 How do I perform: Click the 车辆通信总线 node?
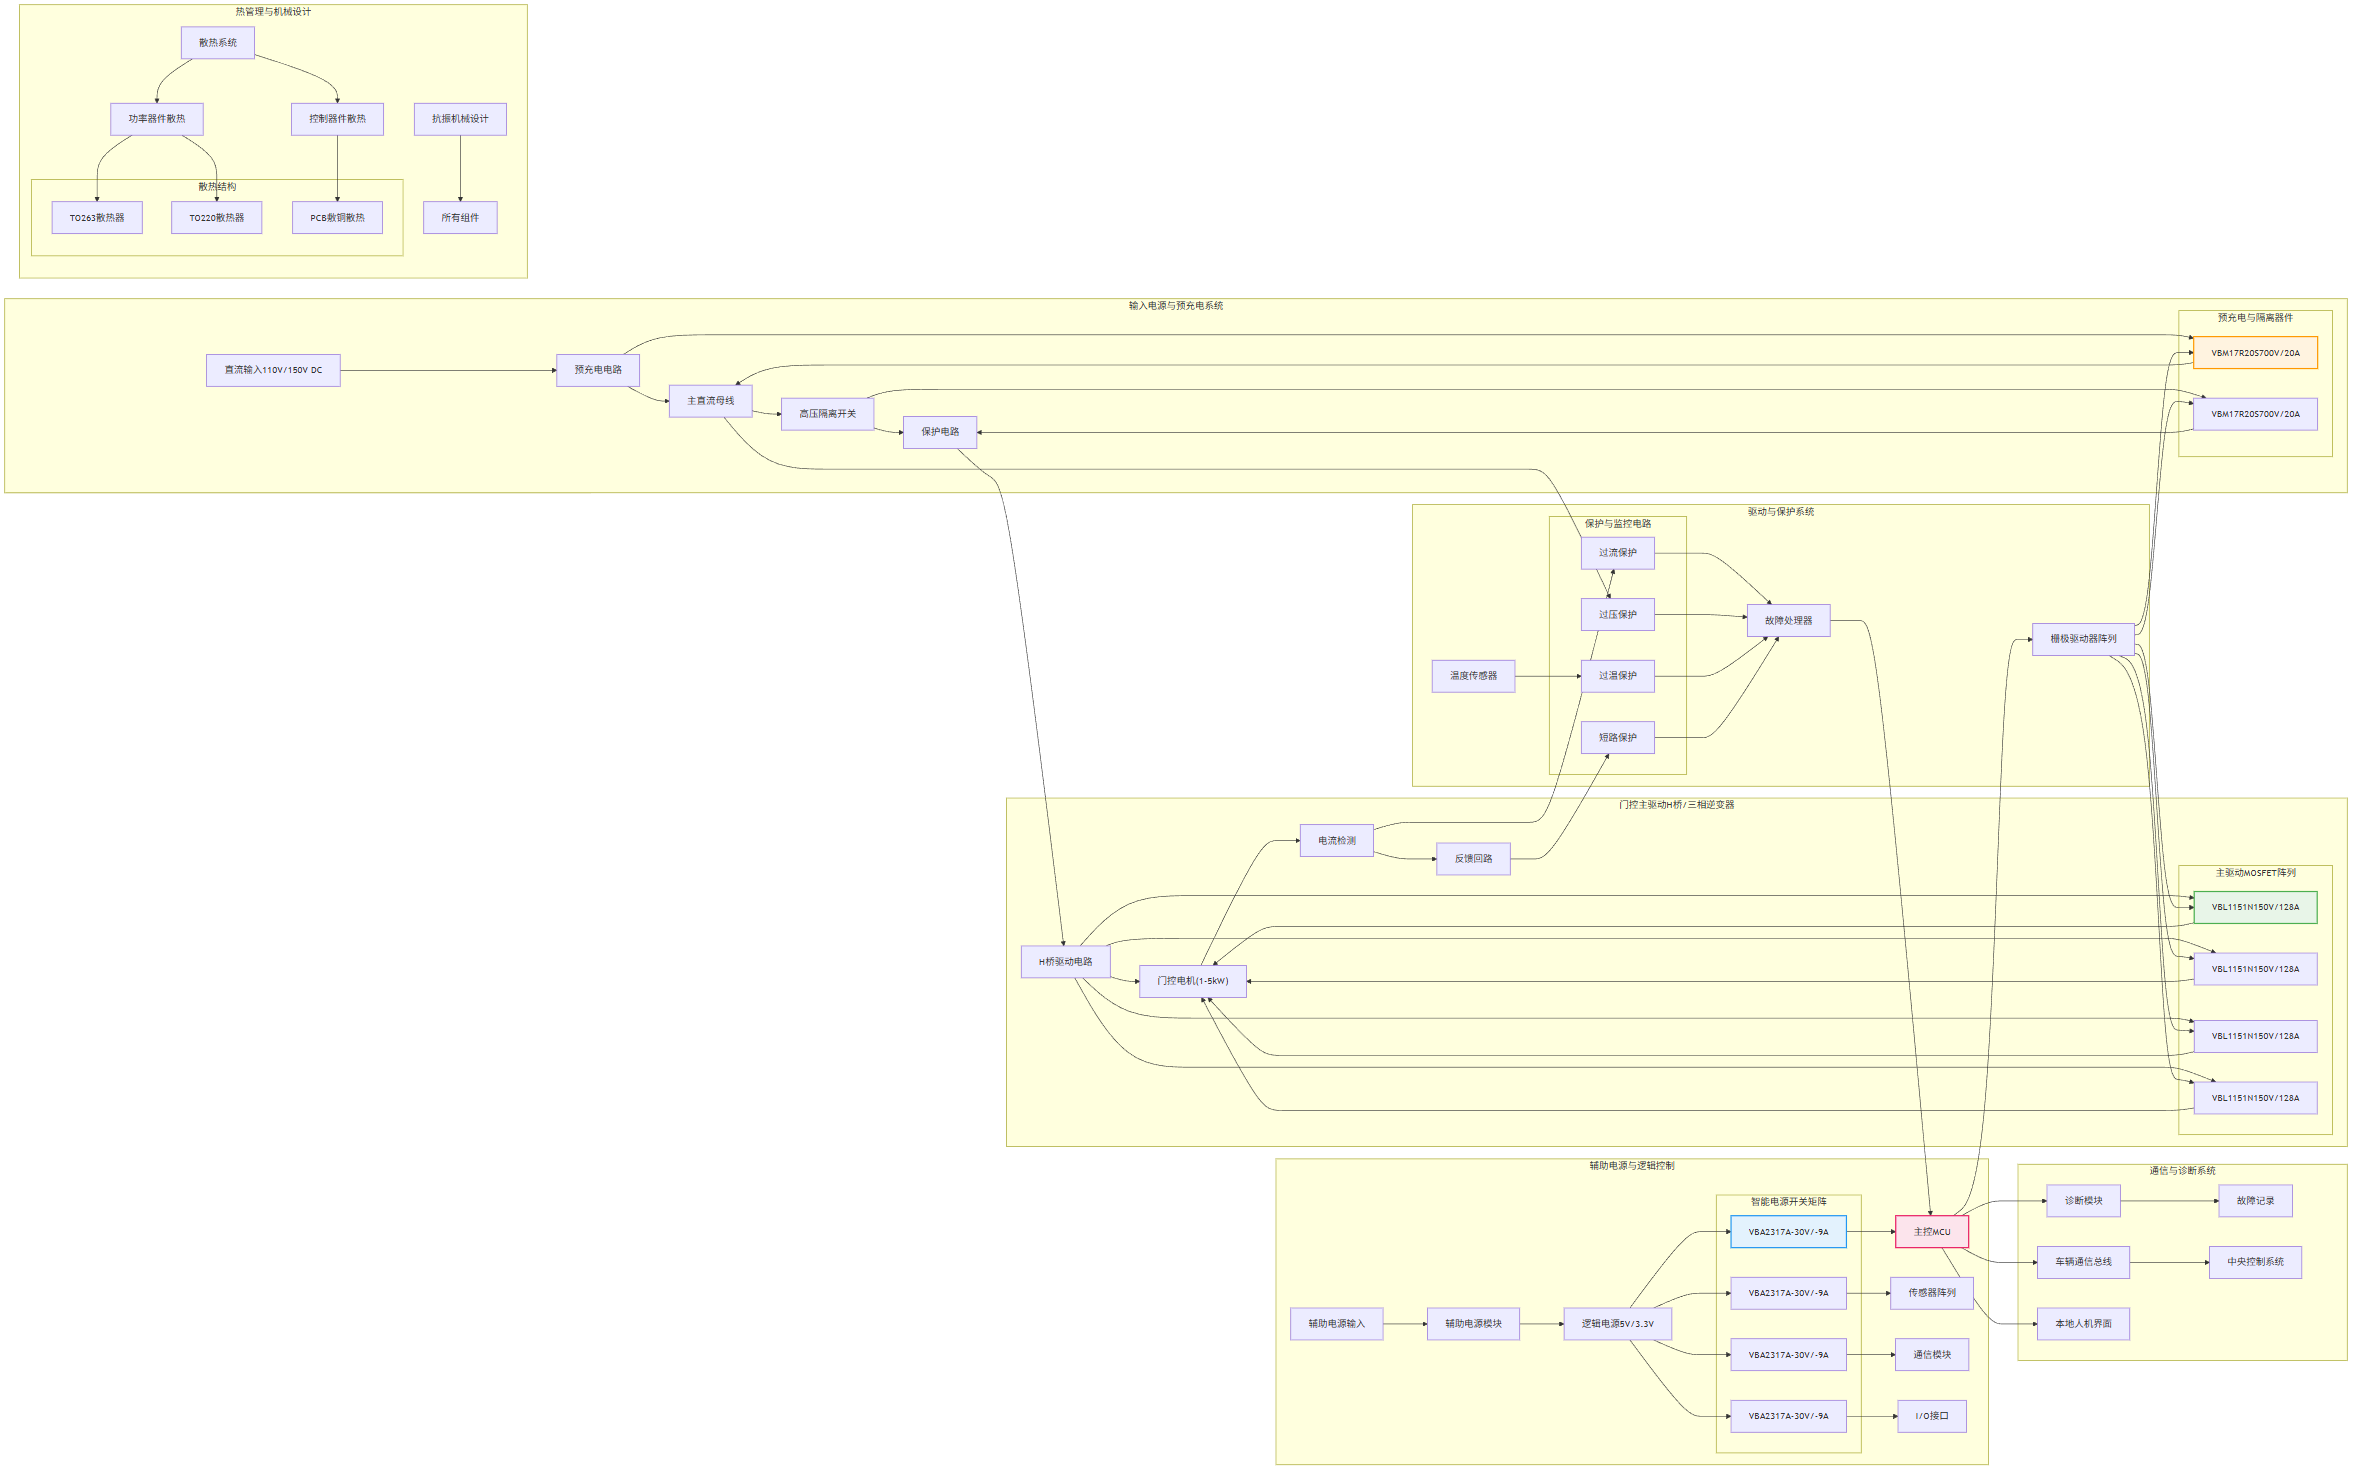pos(2083,1262)
